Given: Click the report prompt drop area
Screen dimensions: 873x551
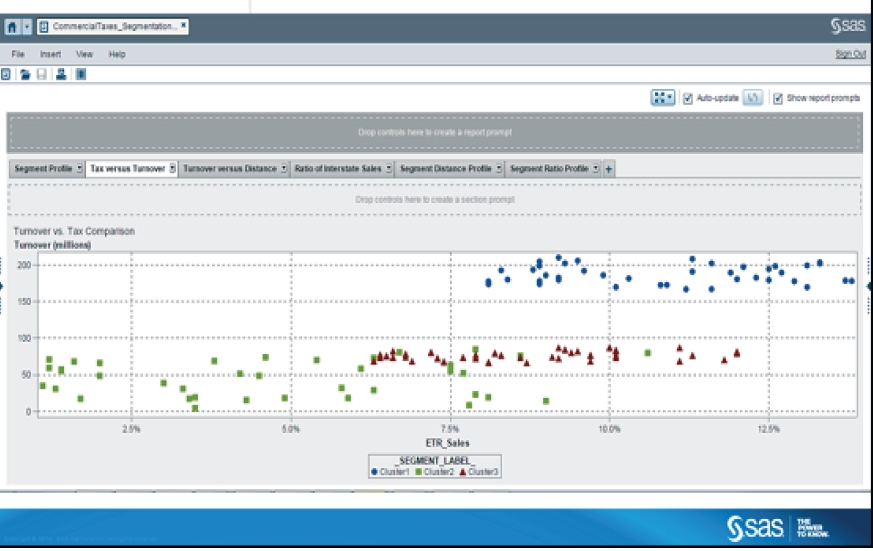Looking at the screenshot, I should pos(435,132).
